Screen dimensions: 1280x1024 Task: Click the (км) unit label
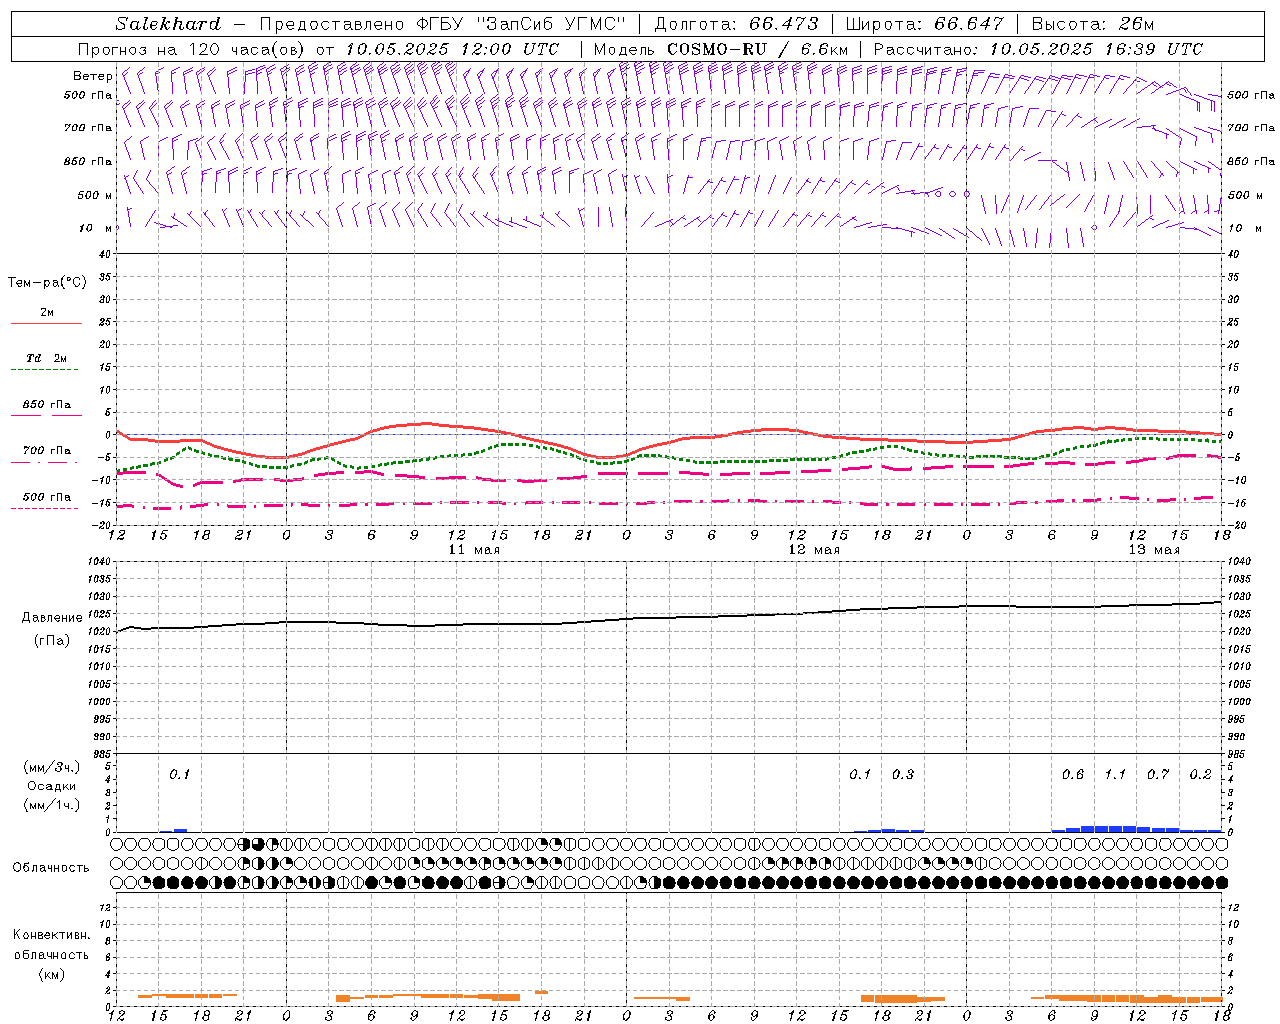click(x=52, y=974)
